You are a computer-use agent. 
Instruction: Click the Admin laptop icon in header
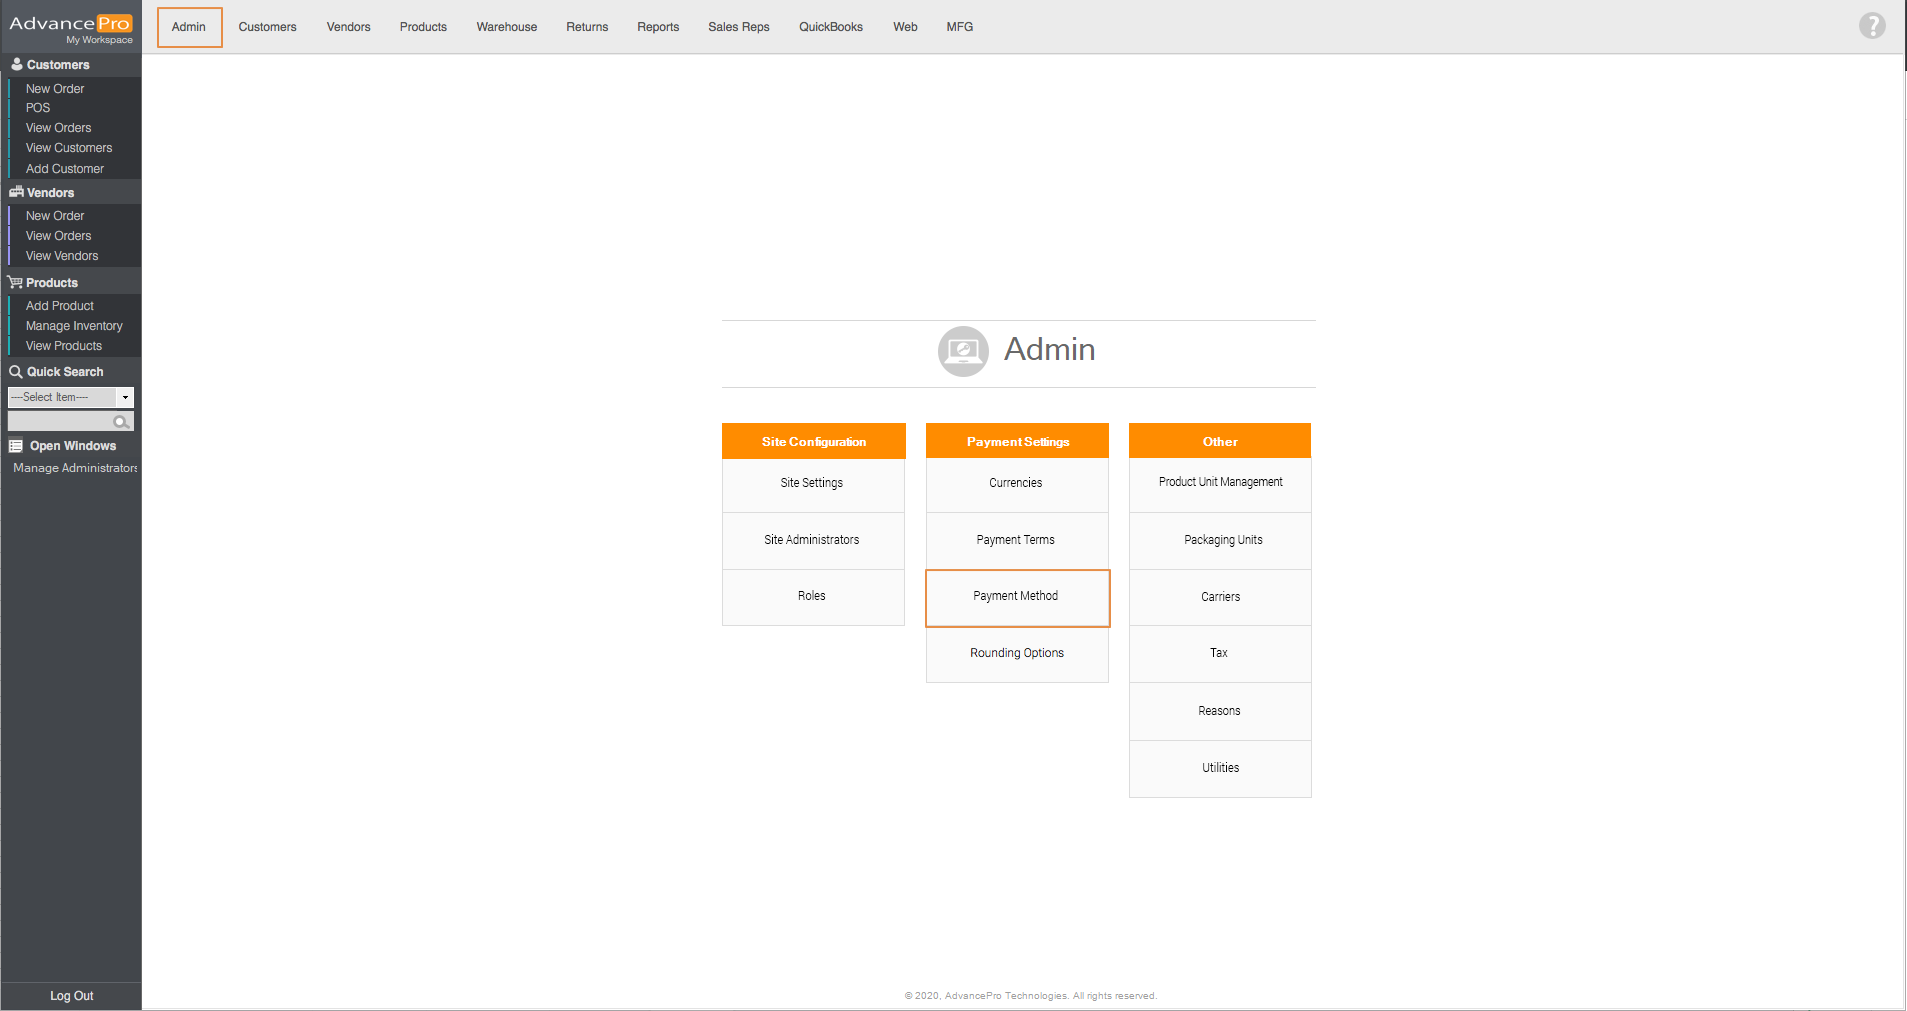pyautogui.click(x=962, y=351)
